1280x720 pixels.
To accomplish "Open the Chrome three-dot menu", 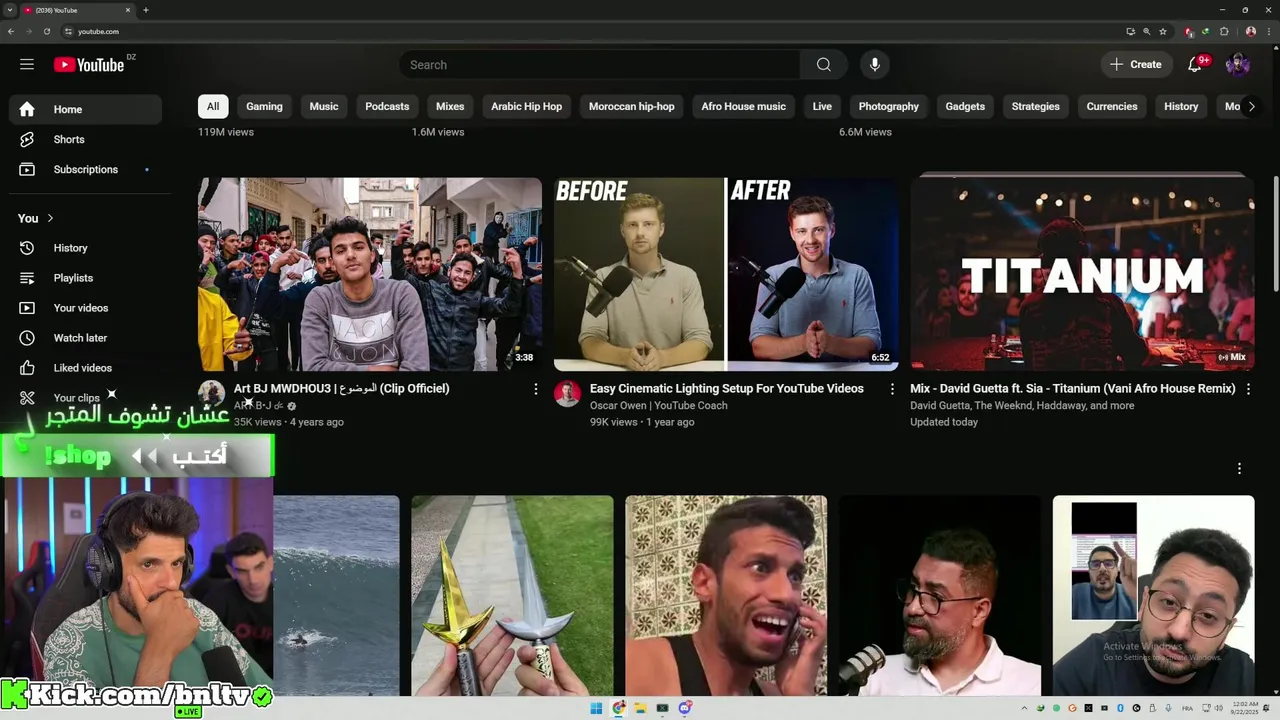I will click(1268, 31).
